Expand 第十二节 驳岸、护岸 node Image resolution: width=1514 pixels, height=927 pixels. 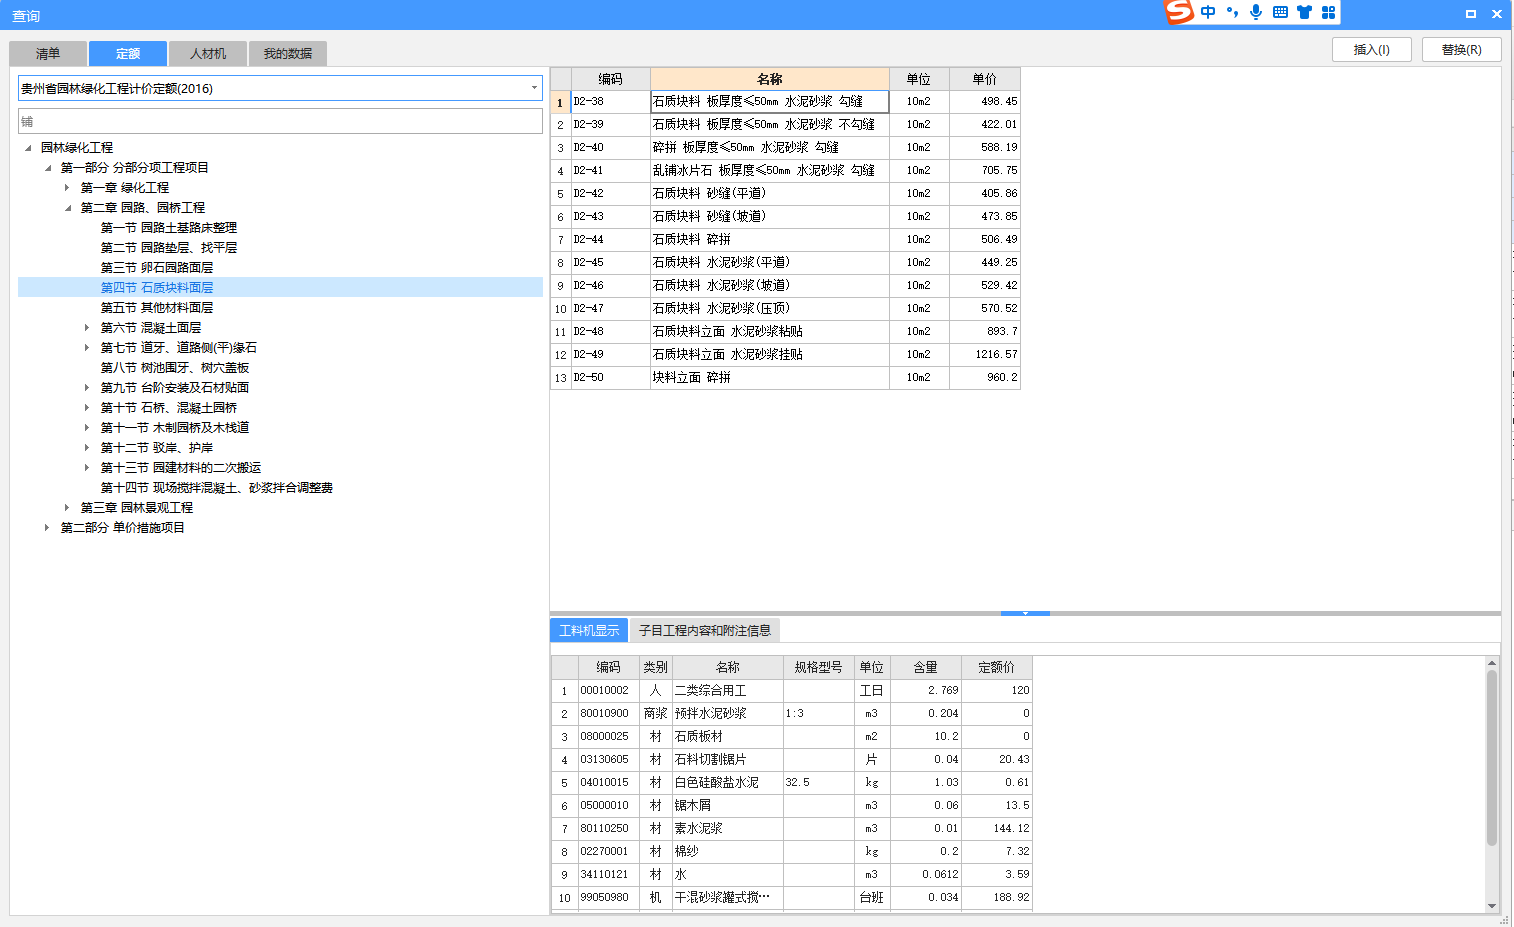pyautogui.click(x=87, y=448)
